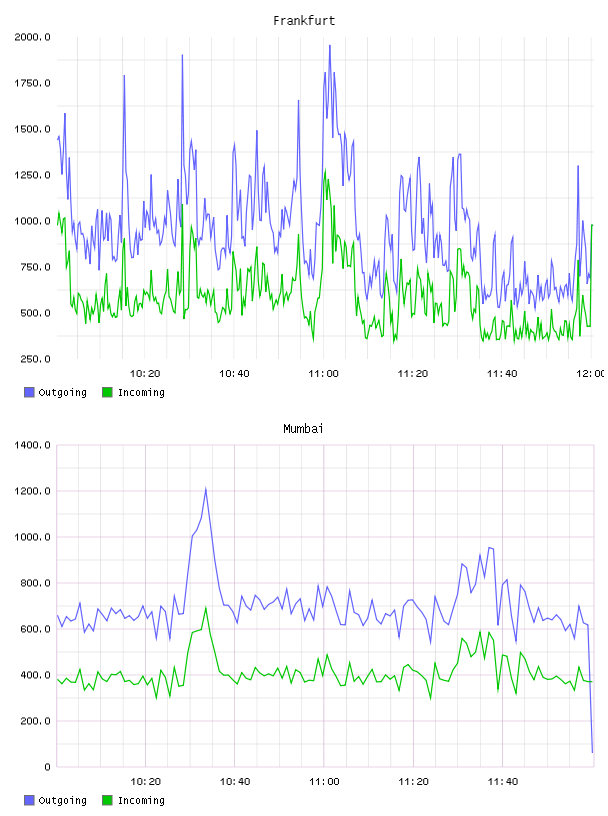The height and width of the screenshot is (816, 608).
Task: Click the 10:40 time label on Frankfurt
Action: 234,374
